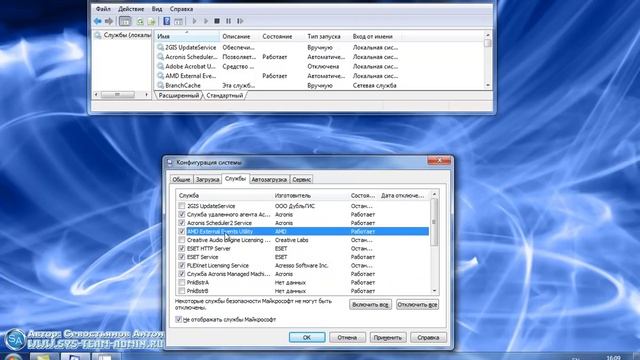The height and width of the screenshot is (360, 640).
Task: Click the Pause service icon
Action: [229, 21]
